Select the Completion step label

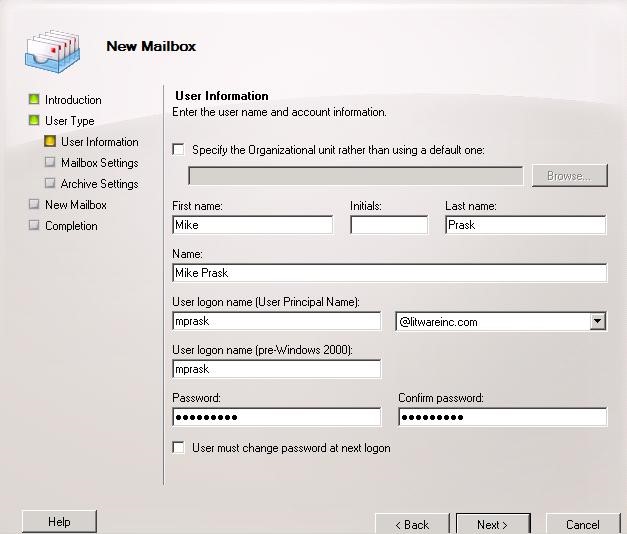click(71, 226)
